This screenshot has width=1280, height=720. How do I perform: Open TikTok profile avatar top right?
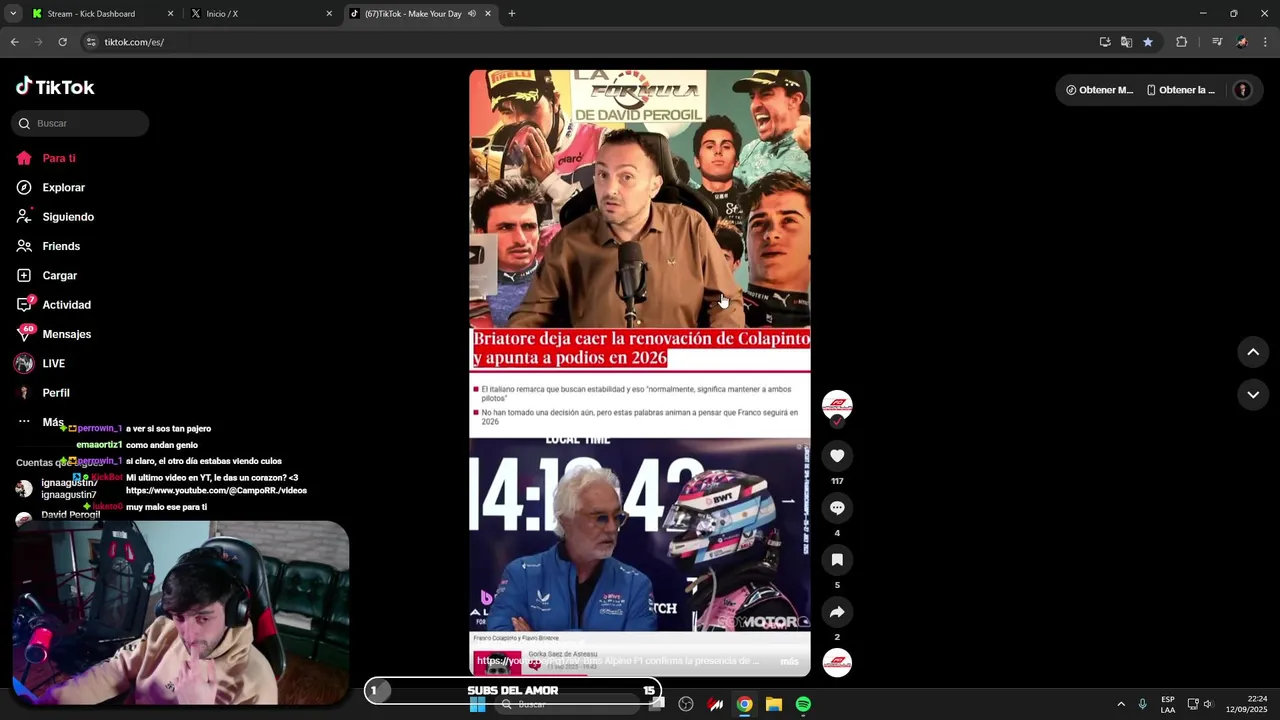pyautogui.click(x=1242, y=90)
